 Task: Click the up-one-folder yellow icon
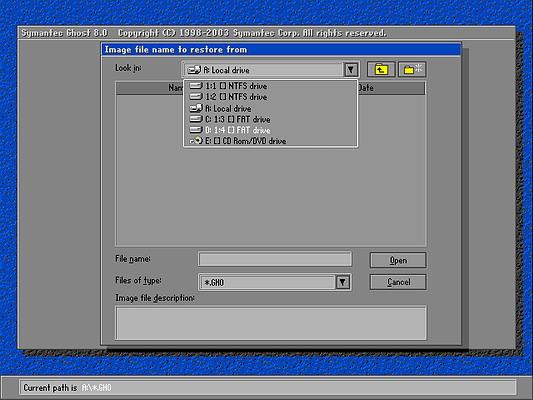click(x=381, y=70)
